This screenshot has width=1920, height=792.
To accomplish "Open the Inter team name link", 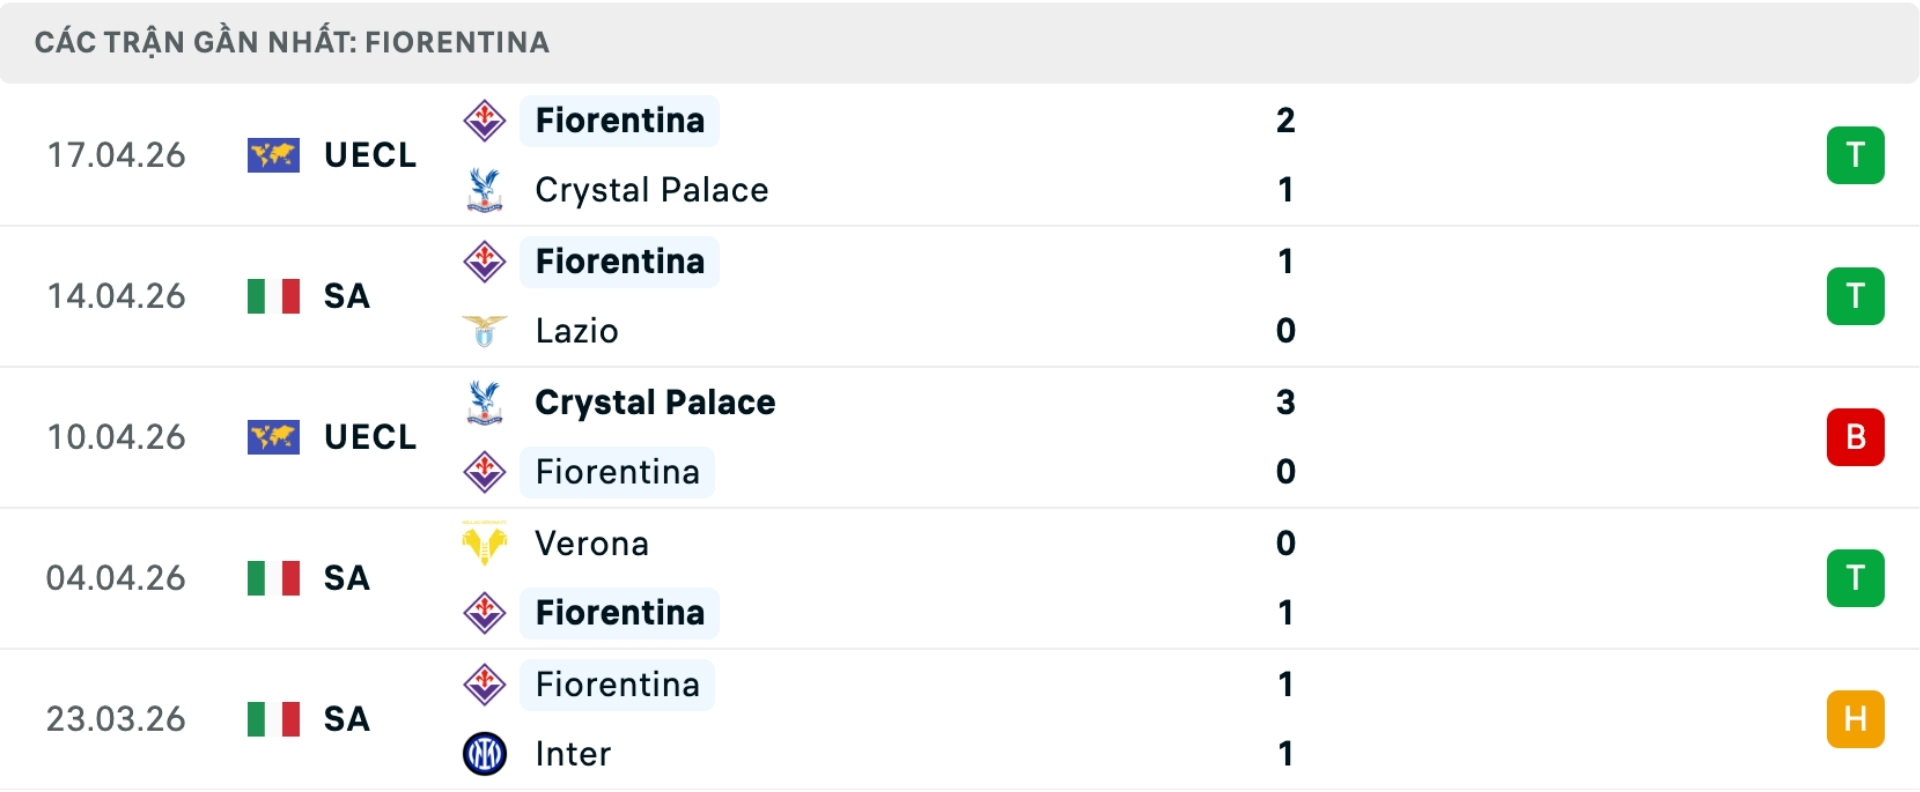I will [x=573, y=754].
